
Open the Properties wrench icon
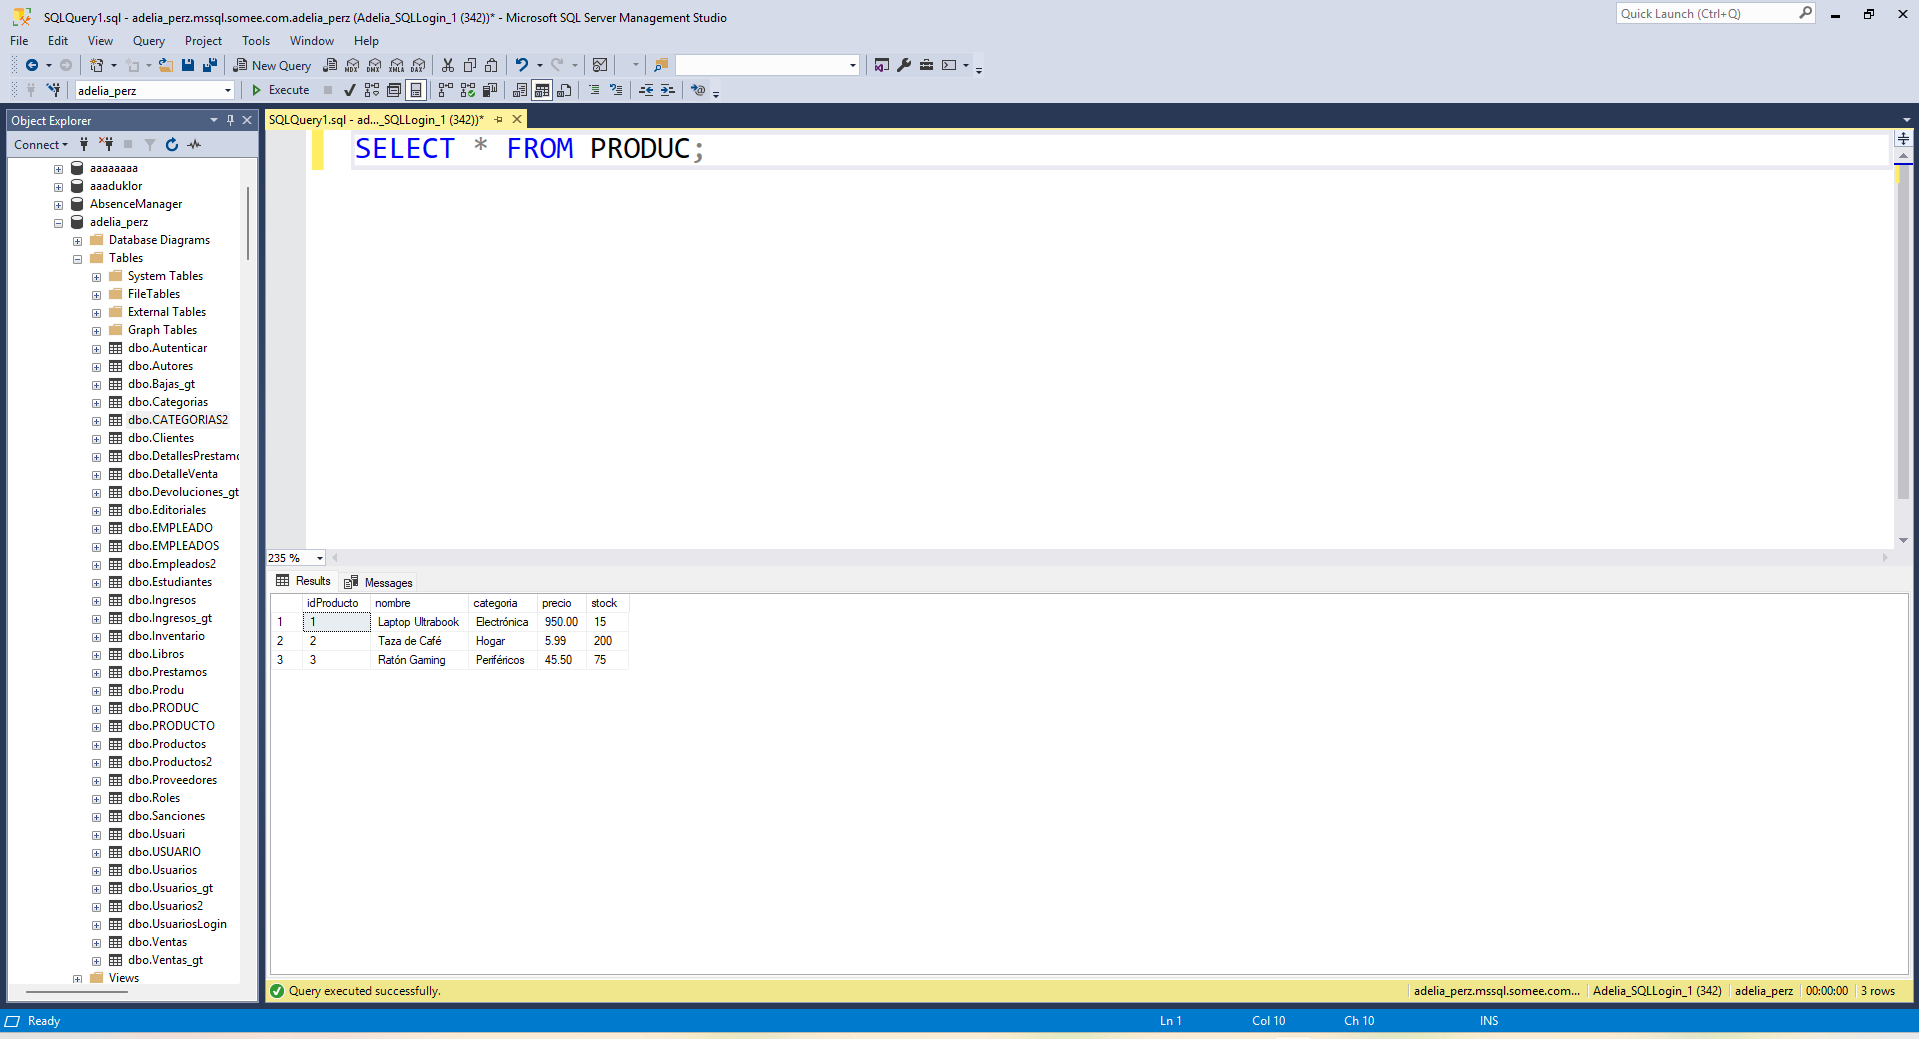904,65
